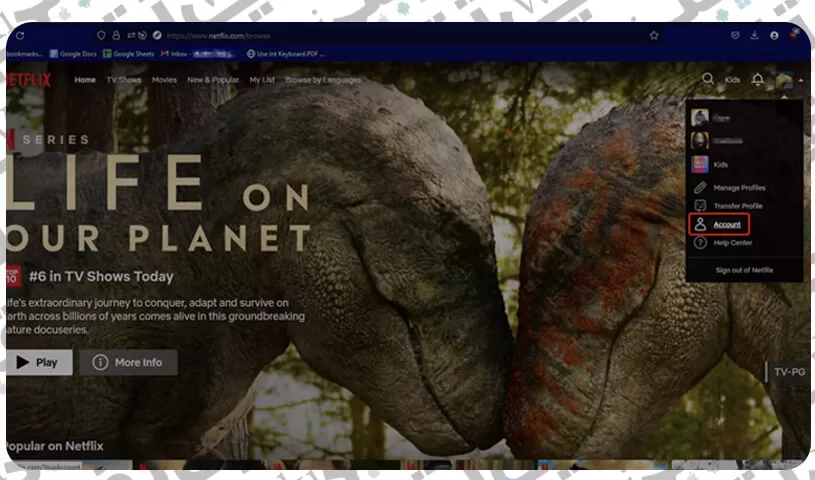The width and height of the screenshot is (815, 480).
Task: Go to the Home tab
Action: coord(85,80)
